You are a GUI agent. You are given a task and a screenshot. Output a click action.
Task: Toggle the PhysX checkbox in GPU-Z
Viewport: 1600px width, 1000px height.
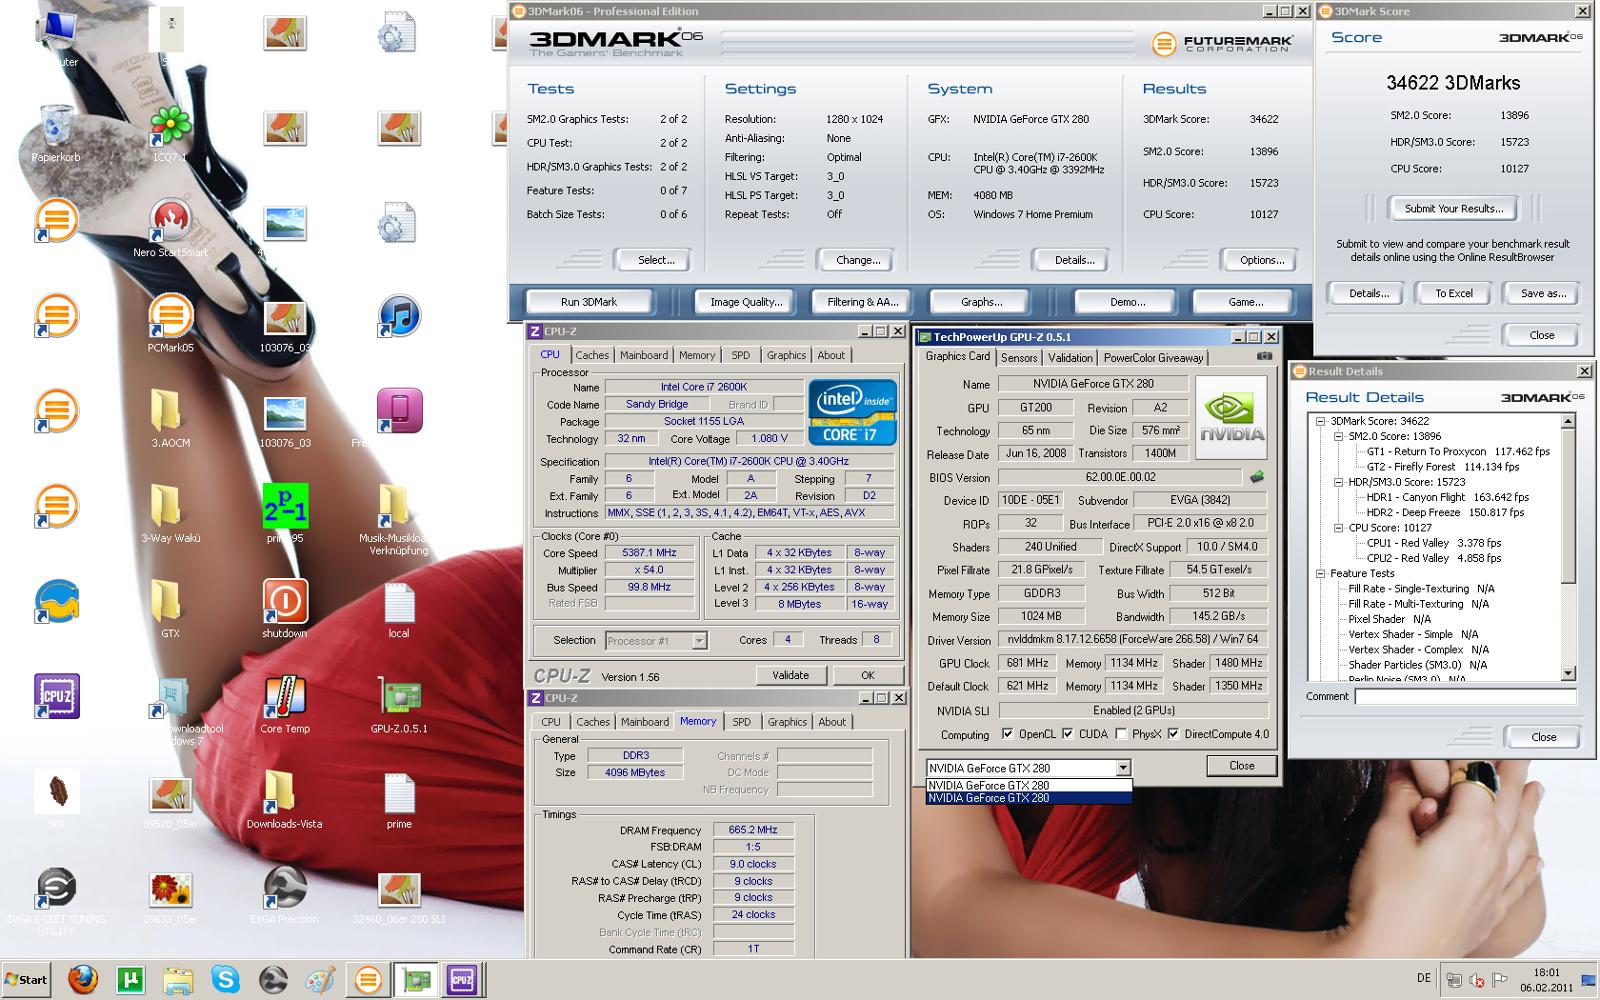tap(1122, 734)
